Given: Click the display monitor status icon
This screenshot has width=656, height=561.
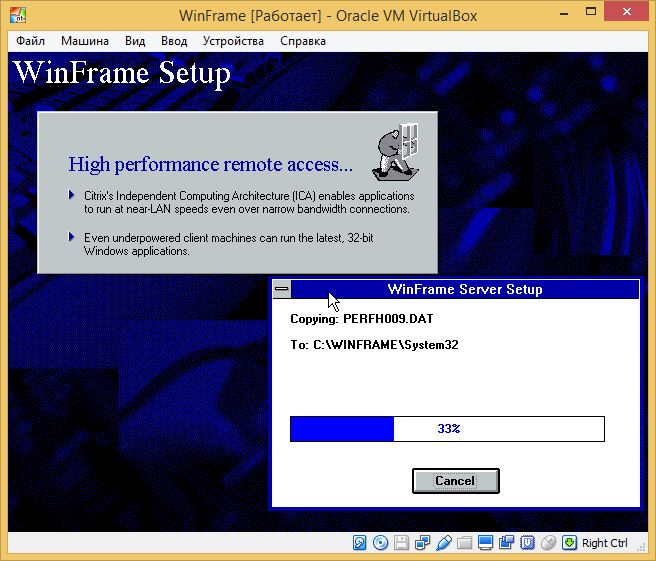Looking at the screenshot, I should pos(485,543).
